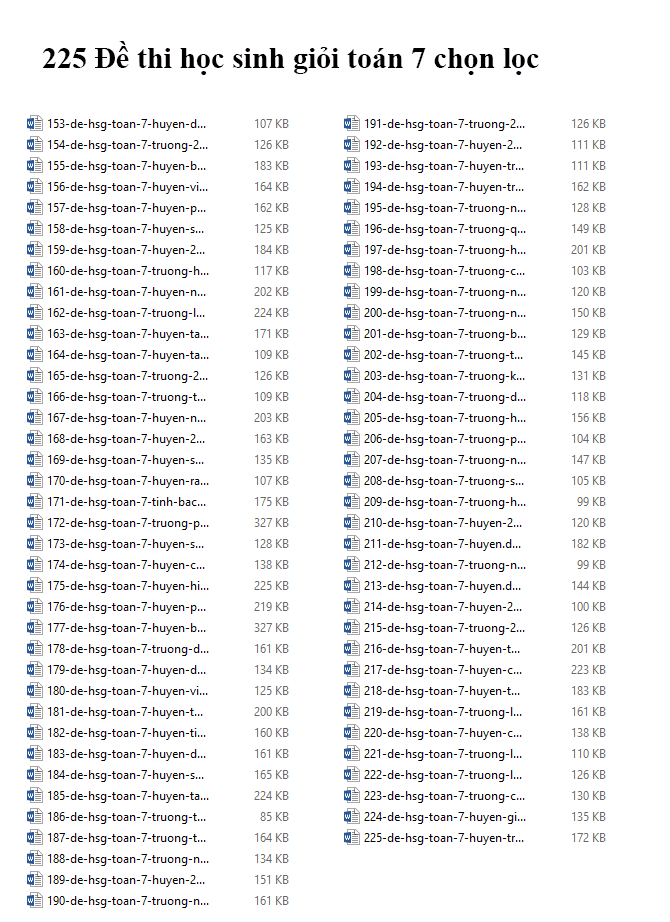Click the Word icon for file 171-de-hsg-toan-7-tinh-bac
The height and width of the screenshot is (922, 670).
pyautogui.click(x=35, y=502)
